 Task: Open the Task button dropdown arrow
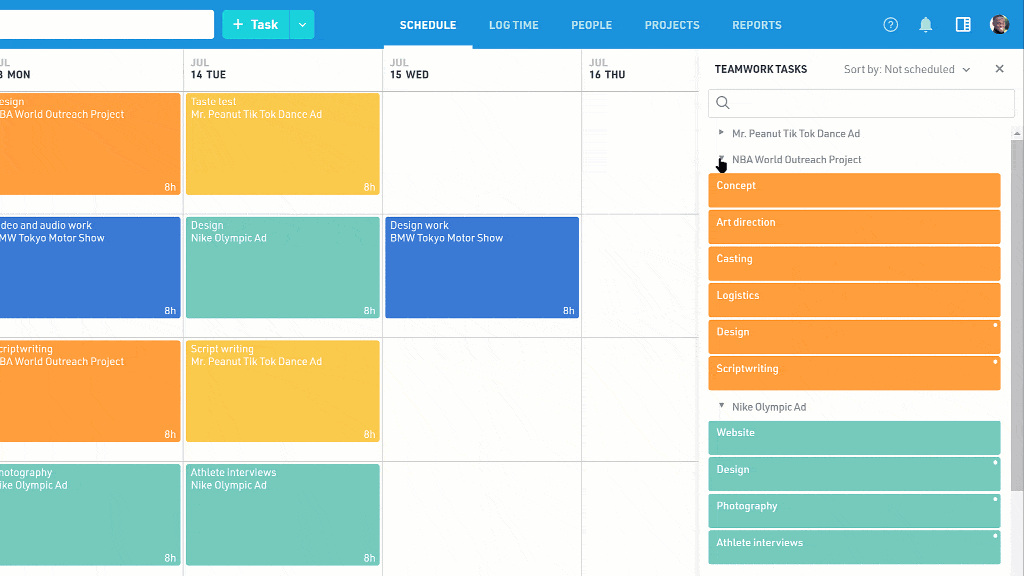click(302, 25)
